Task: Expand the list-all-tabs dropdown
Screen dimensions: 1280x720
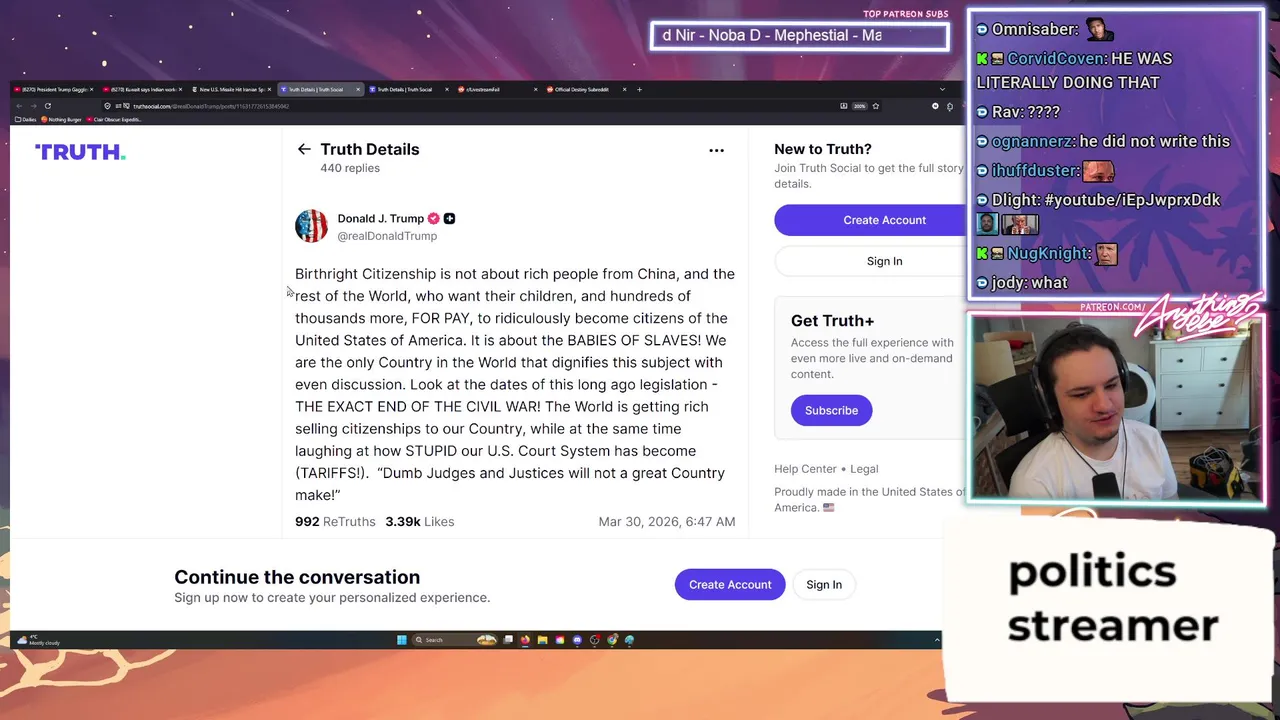Action: point(941,89)
